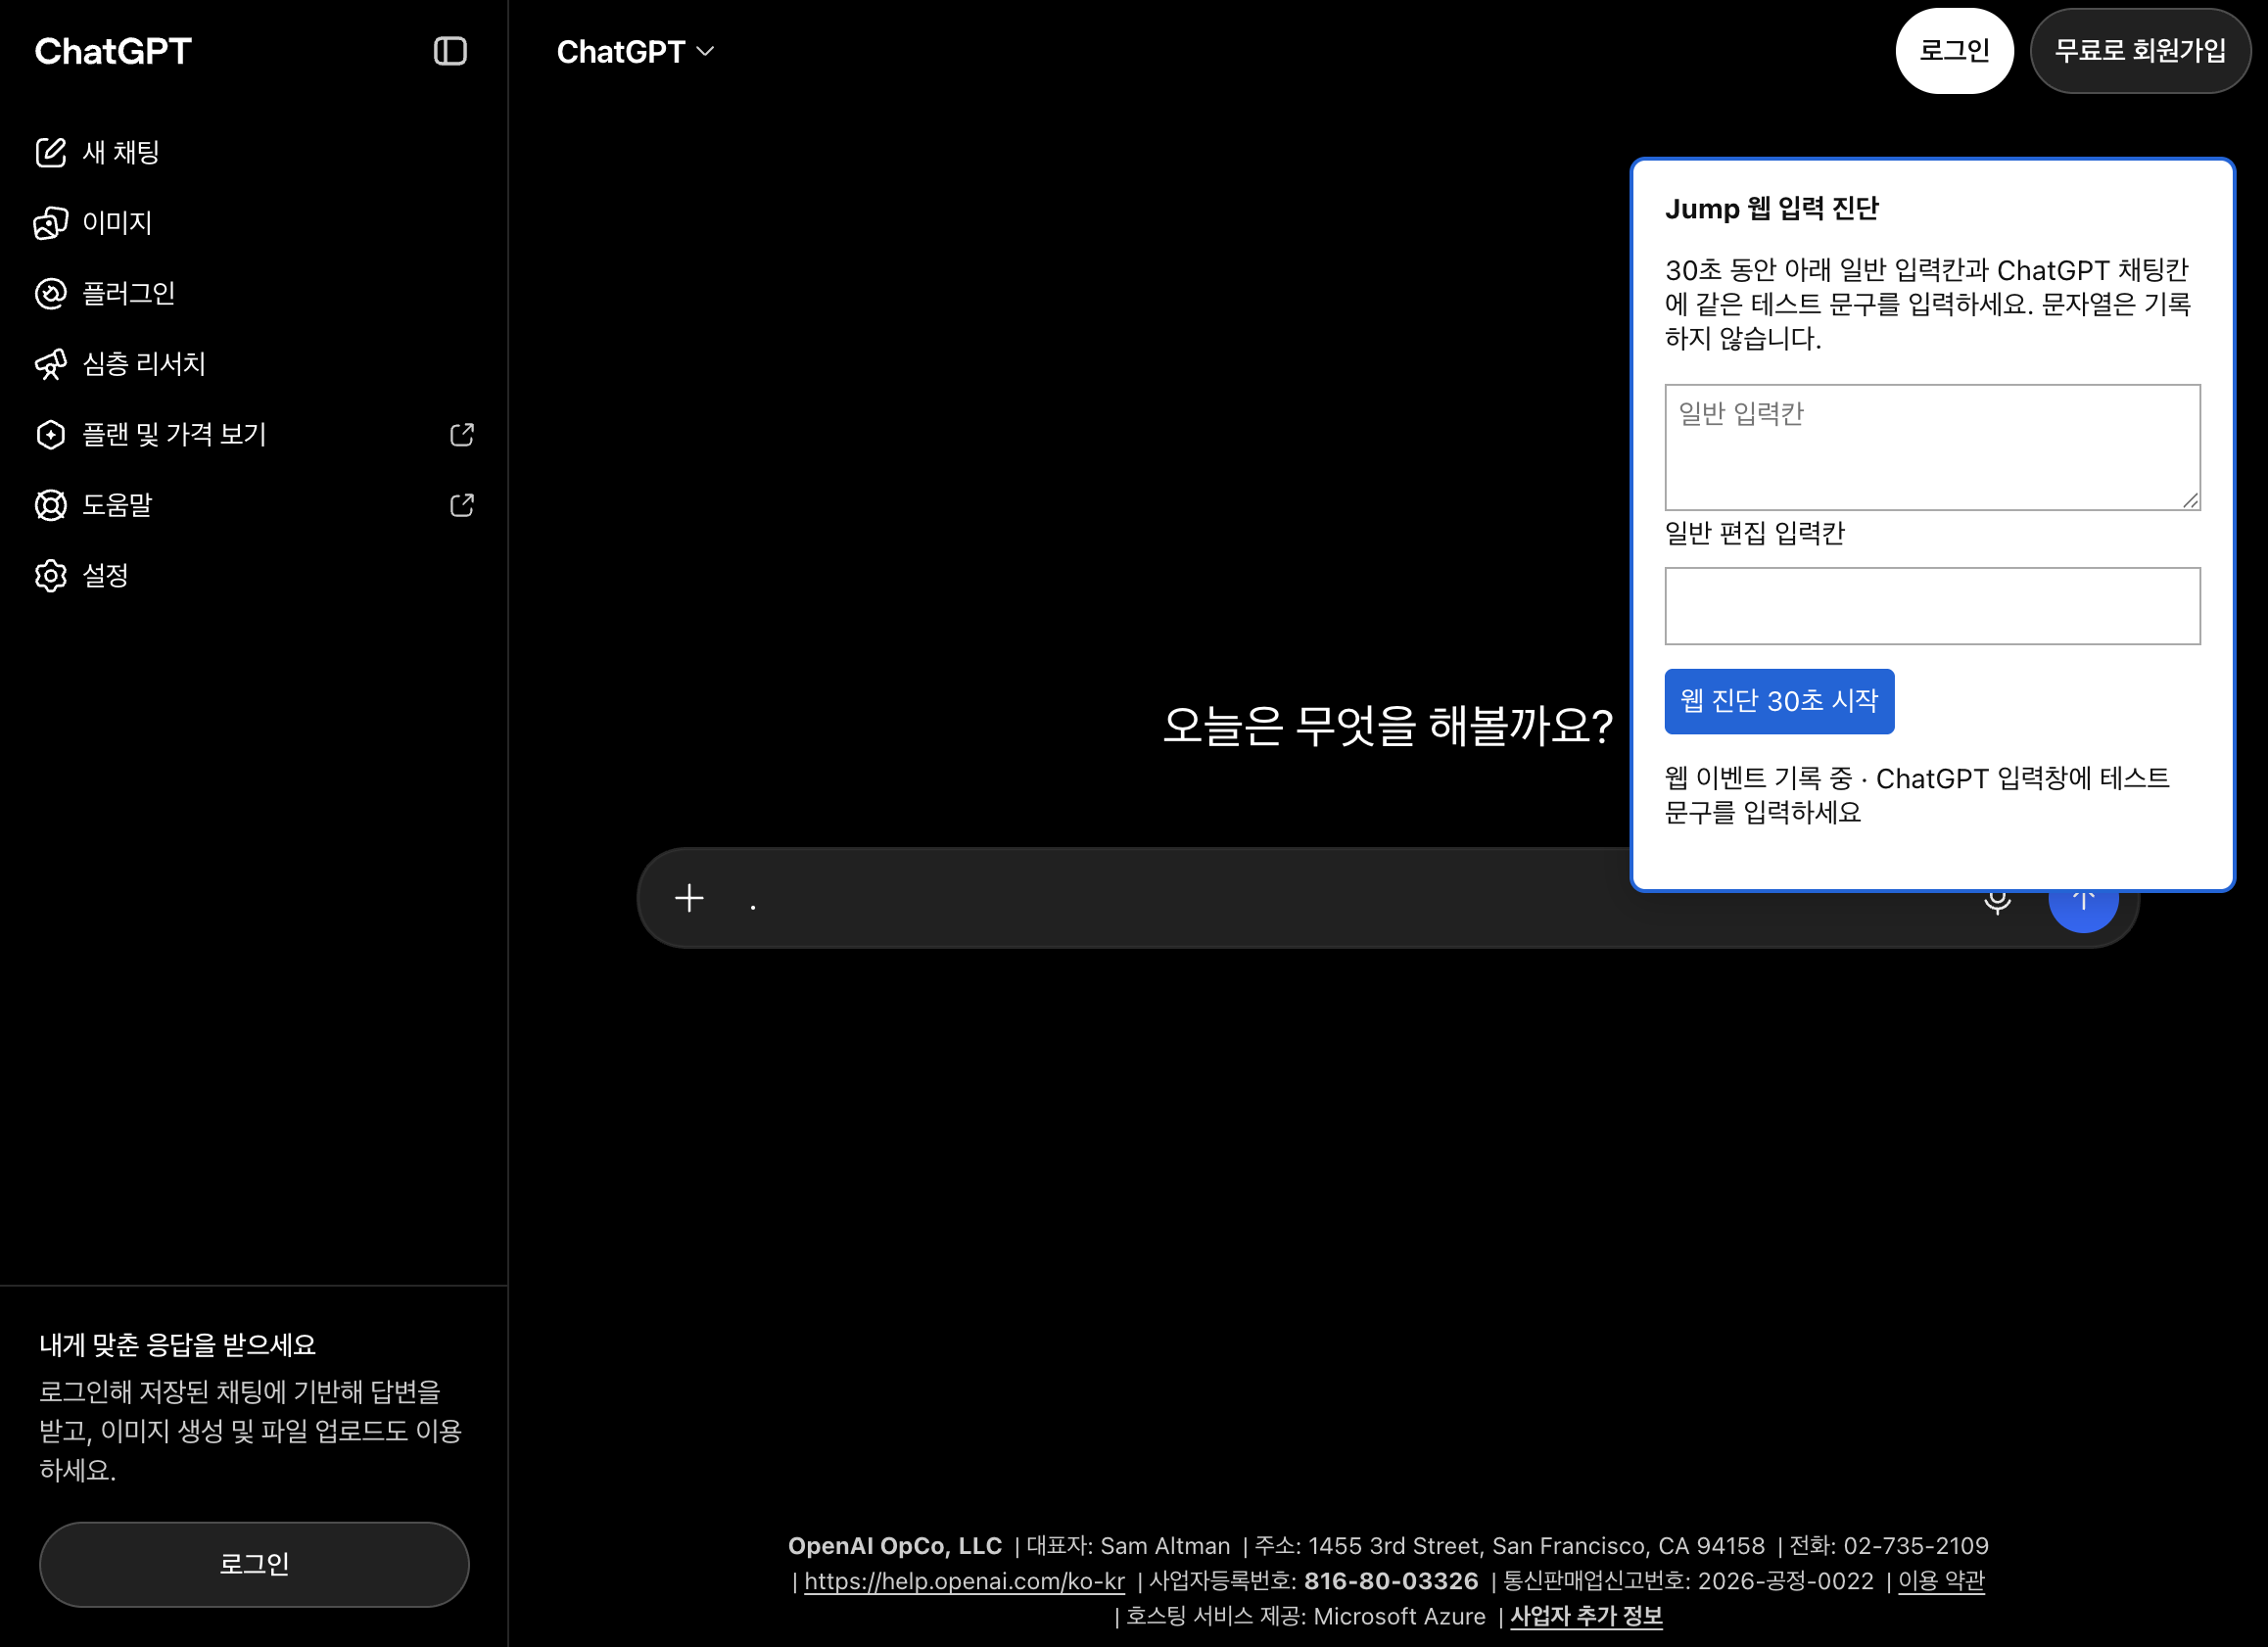The image size is (2268, 1647).
Task: Click the 이미지 images icon
Action: [x=51, y=222]
